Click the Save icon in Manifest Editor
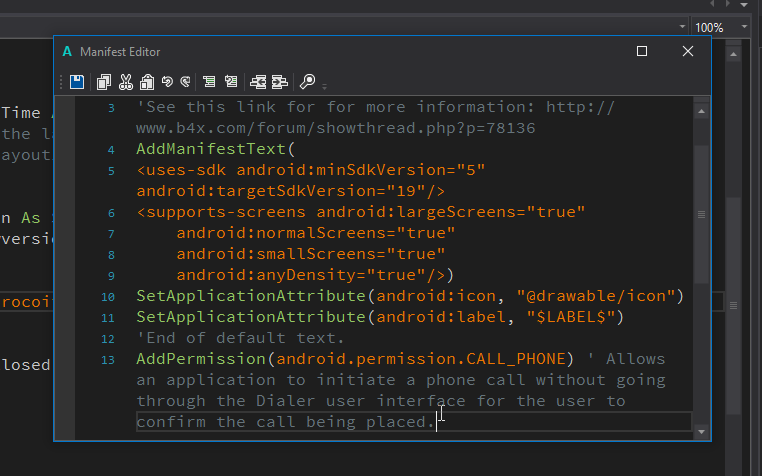The image size is (762, 476). 77,82
